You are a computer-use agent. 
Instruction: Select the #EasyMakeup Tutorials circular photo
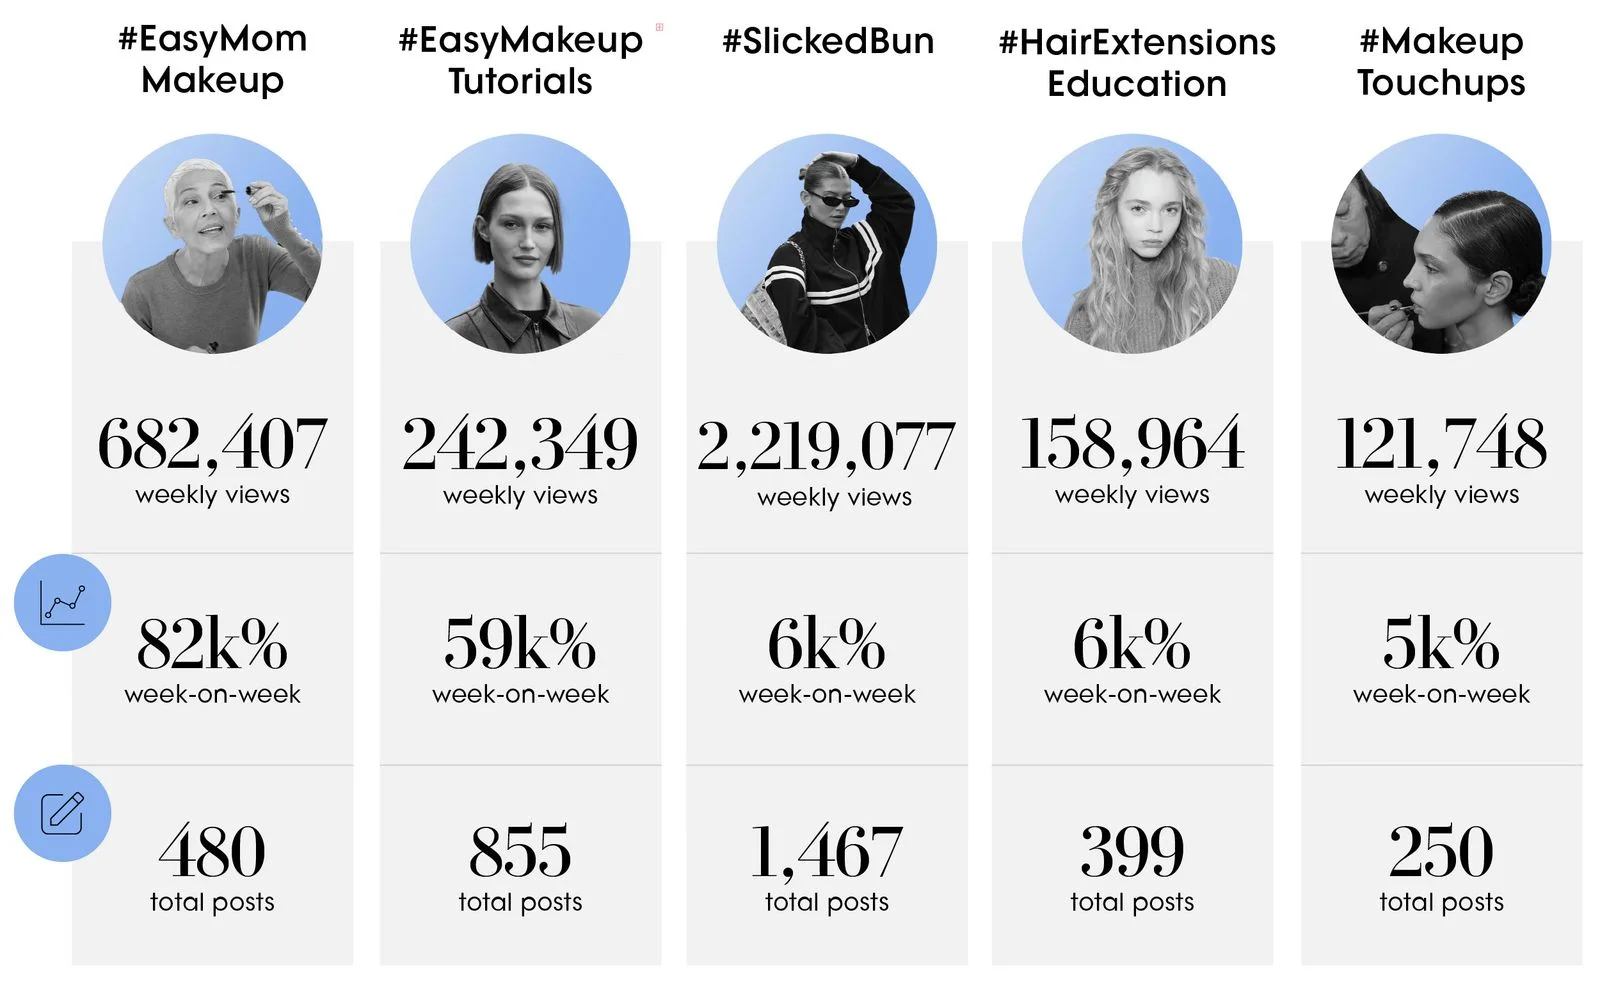click(520, 244)
